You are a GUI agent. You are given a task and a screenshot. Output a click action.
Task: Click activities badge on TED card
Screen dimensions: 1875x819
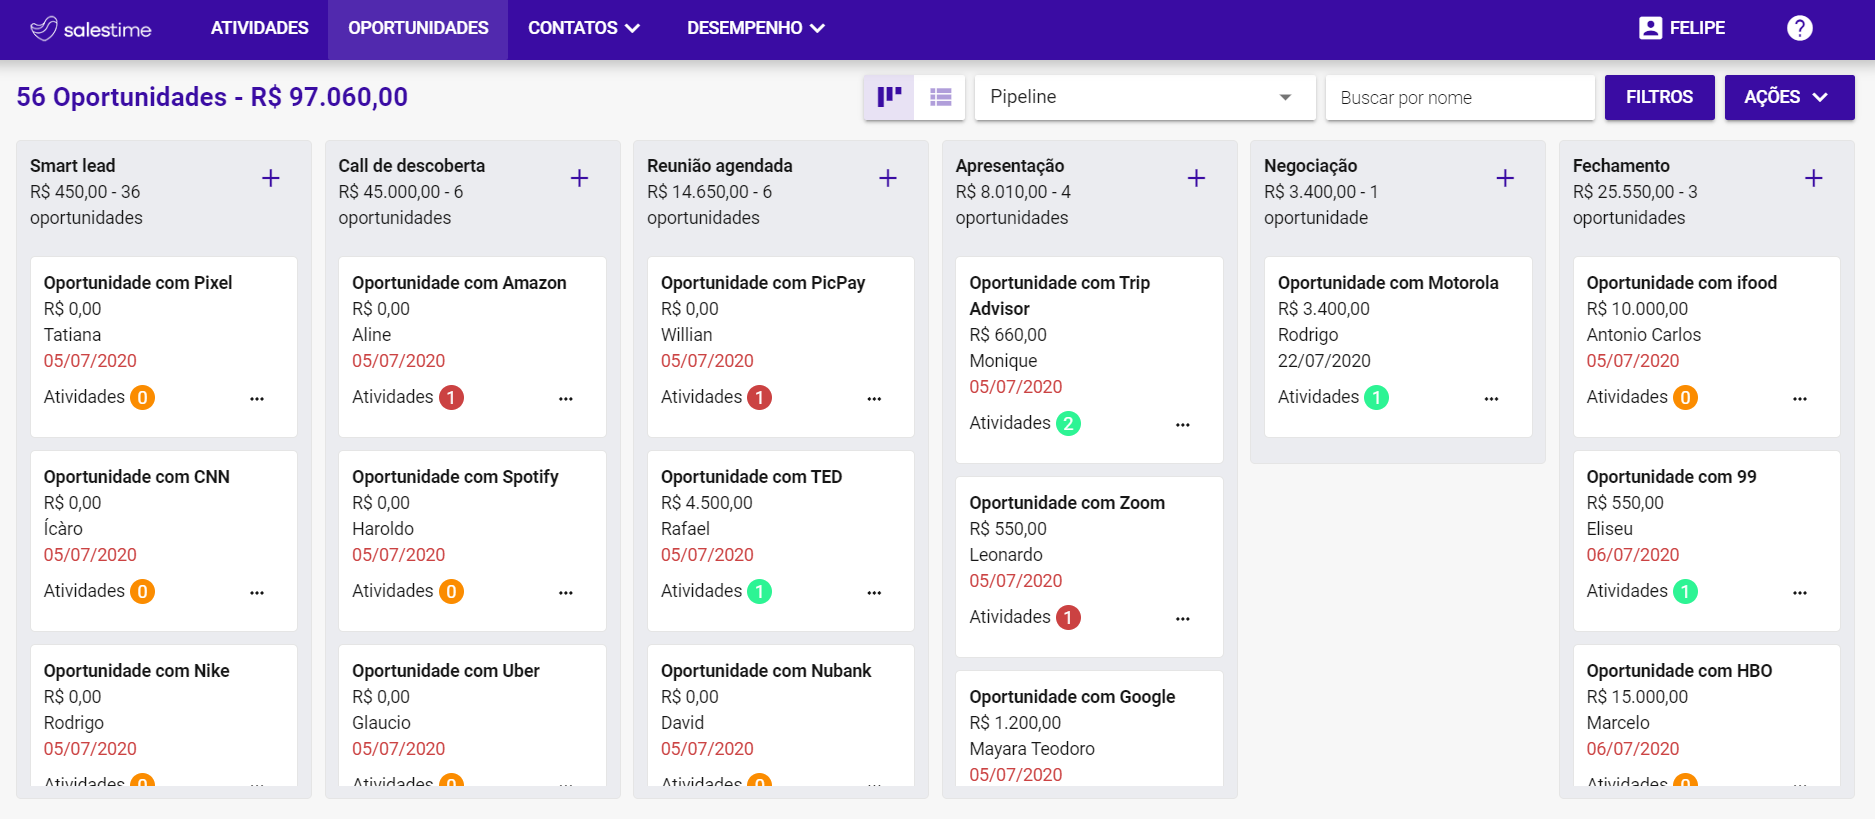(760, 592)
